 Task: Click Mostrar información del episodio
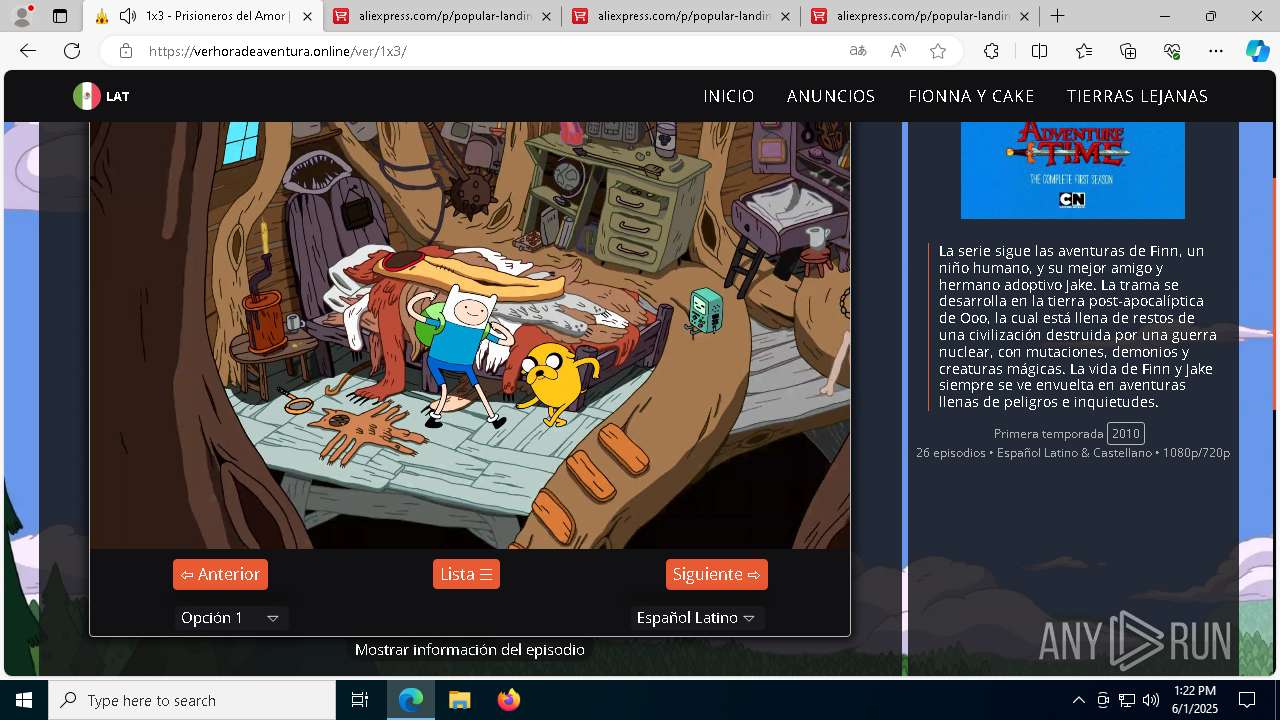point(470,650)
